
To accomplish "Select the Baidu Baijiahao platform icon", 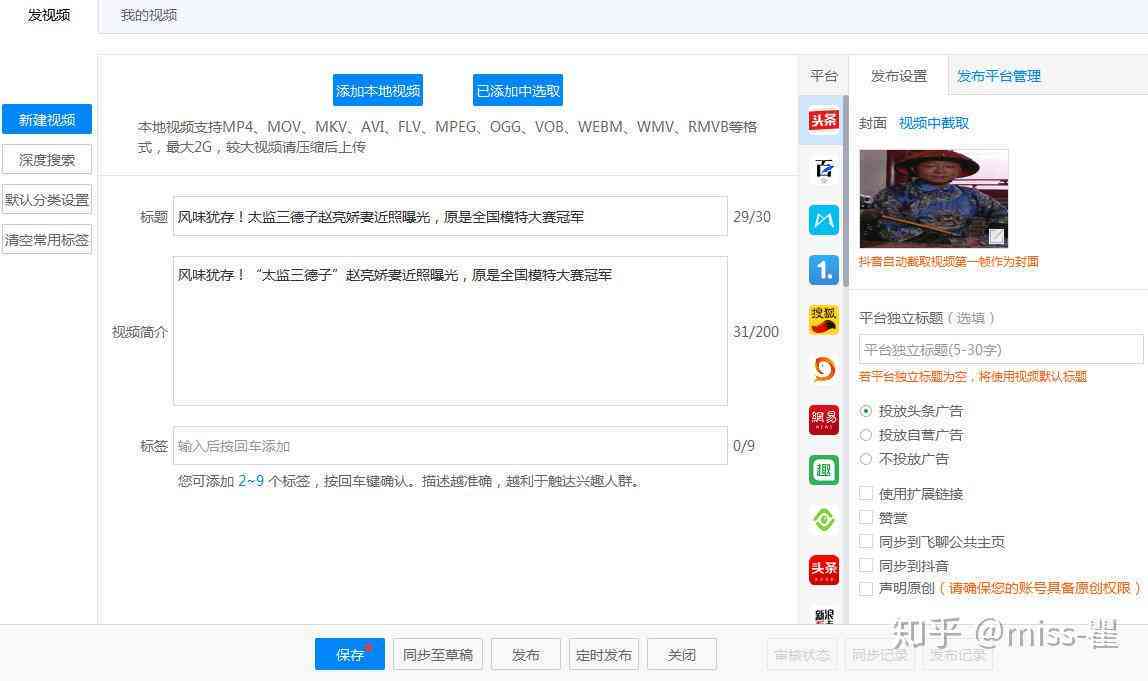I will click(x=824, y=170).
